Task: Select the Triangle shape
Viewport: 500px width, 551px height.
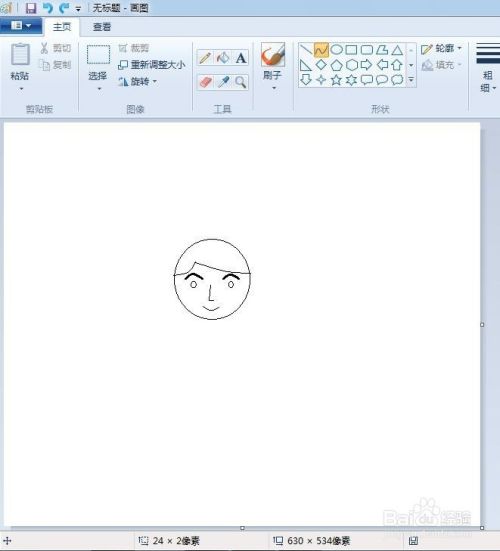Action: 397,50
